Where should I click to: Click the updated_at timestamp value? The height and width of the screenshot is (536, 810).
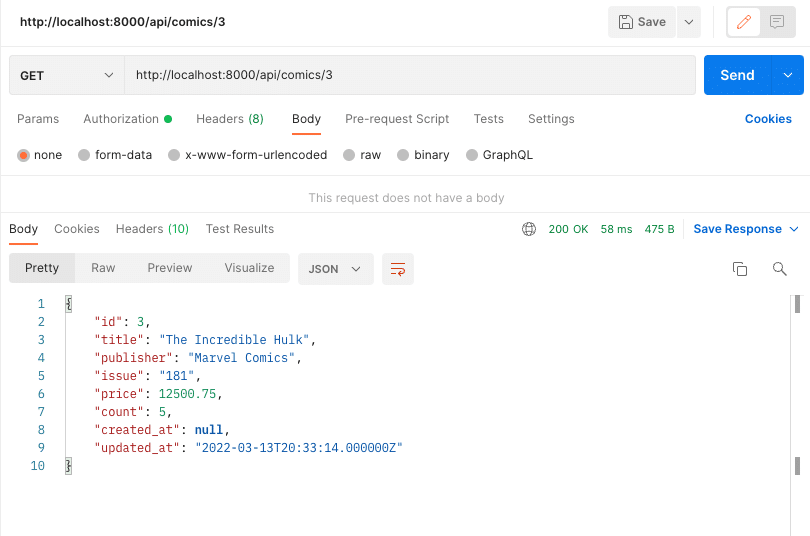click(299, 448)
